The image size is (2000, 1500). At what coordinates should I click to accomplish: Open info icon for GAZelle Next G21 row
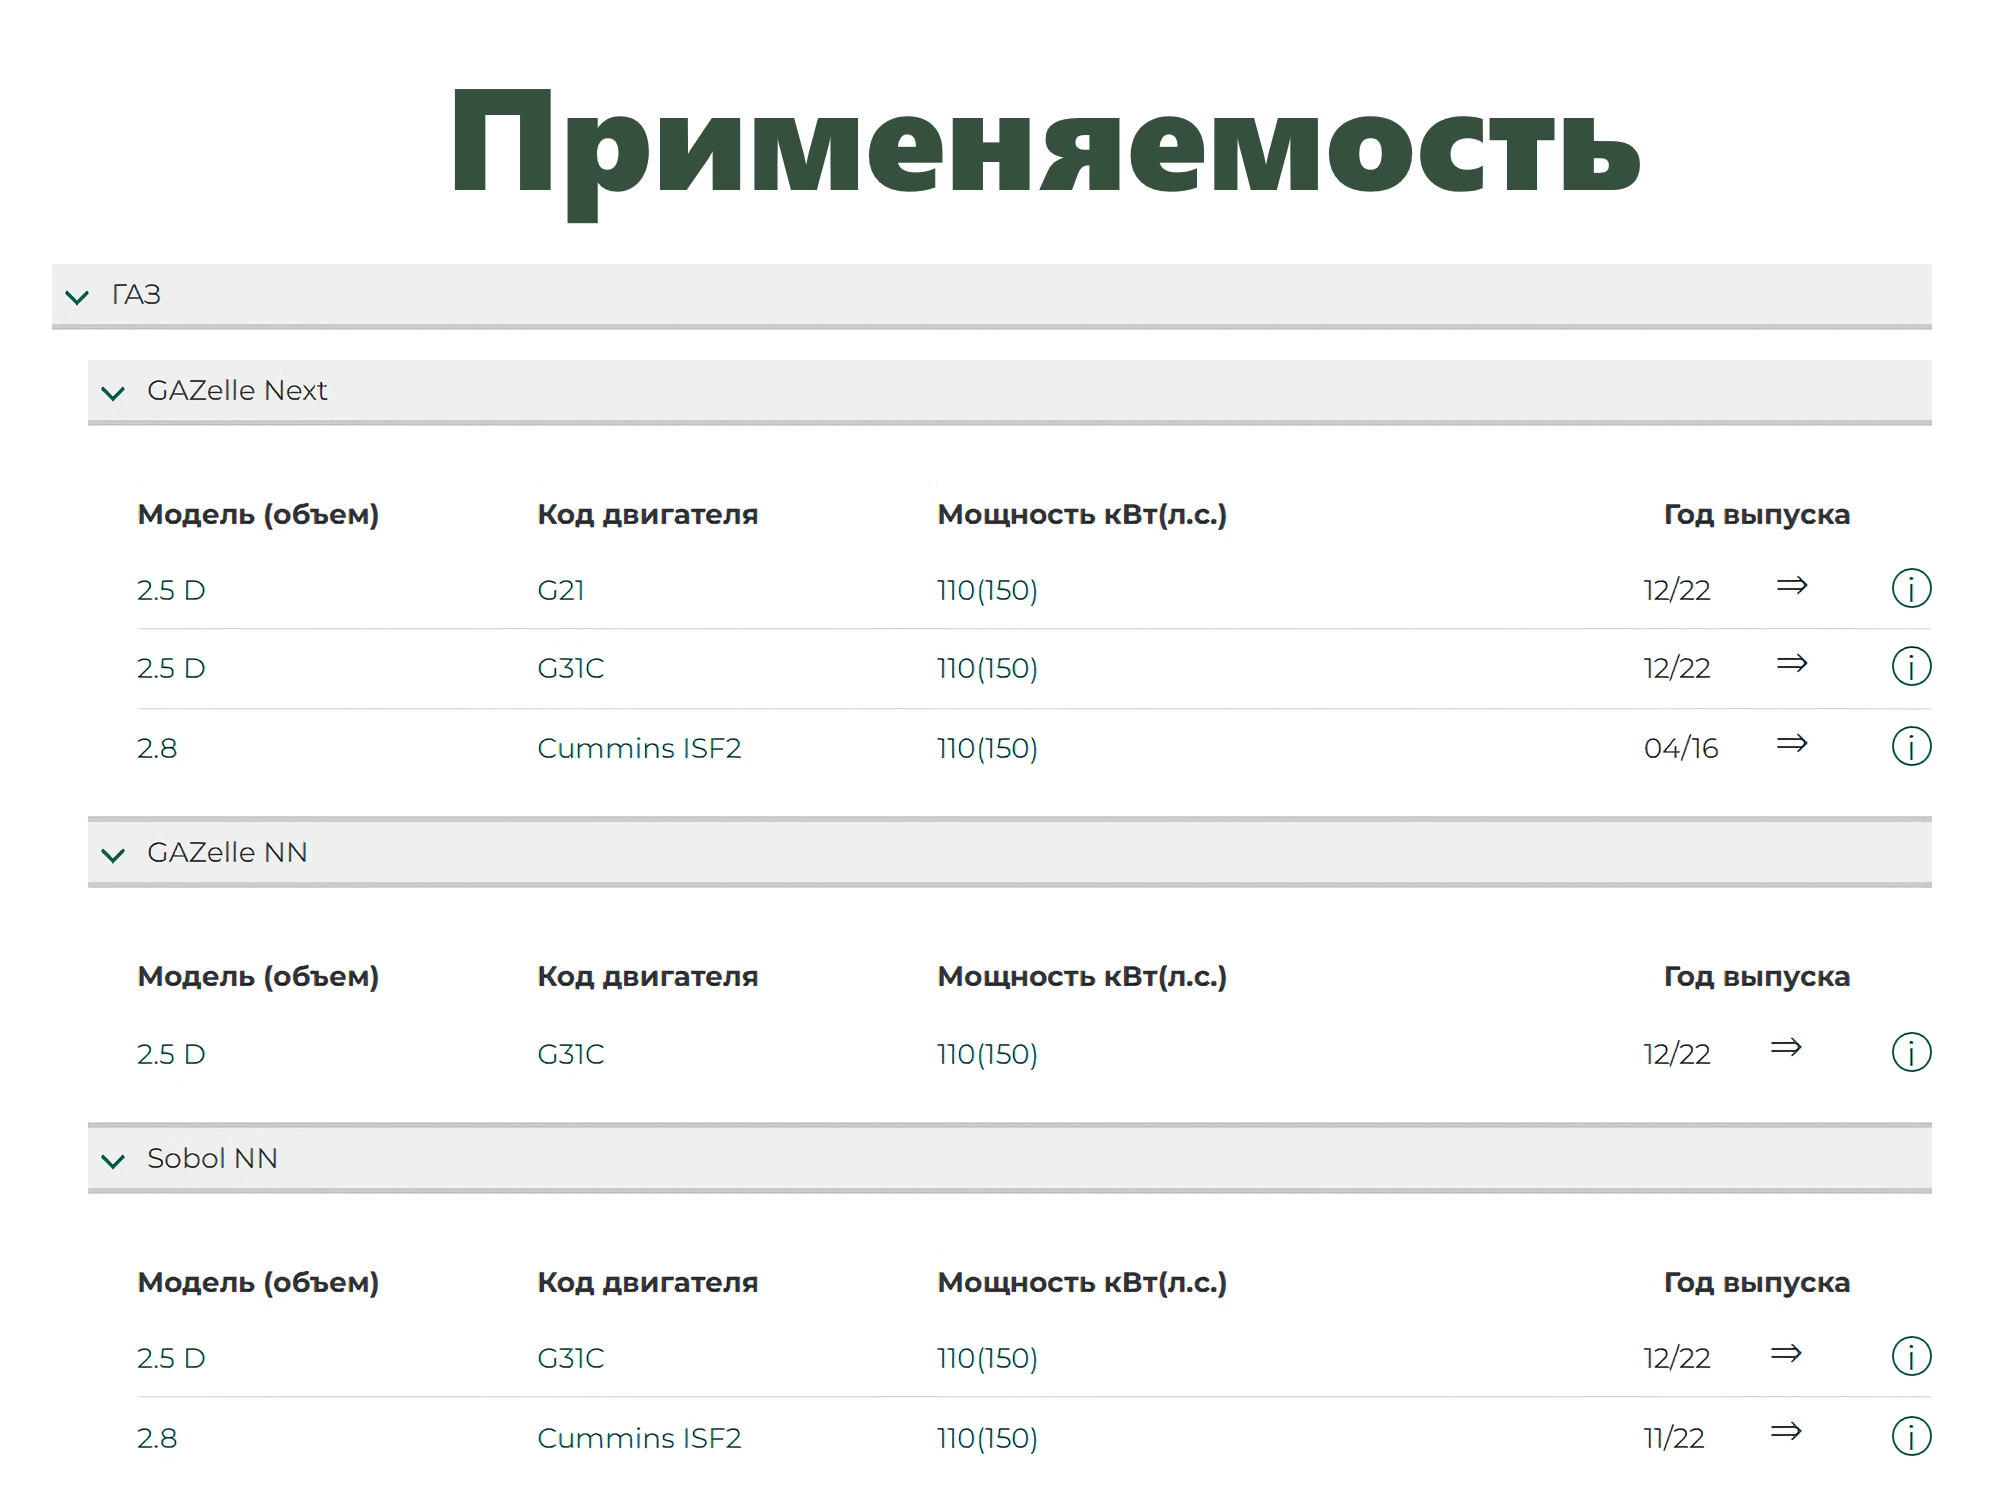coord(1911,588)
